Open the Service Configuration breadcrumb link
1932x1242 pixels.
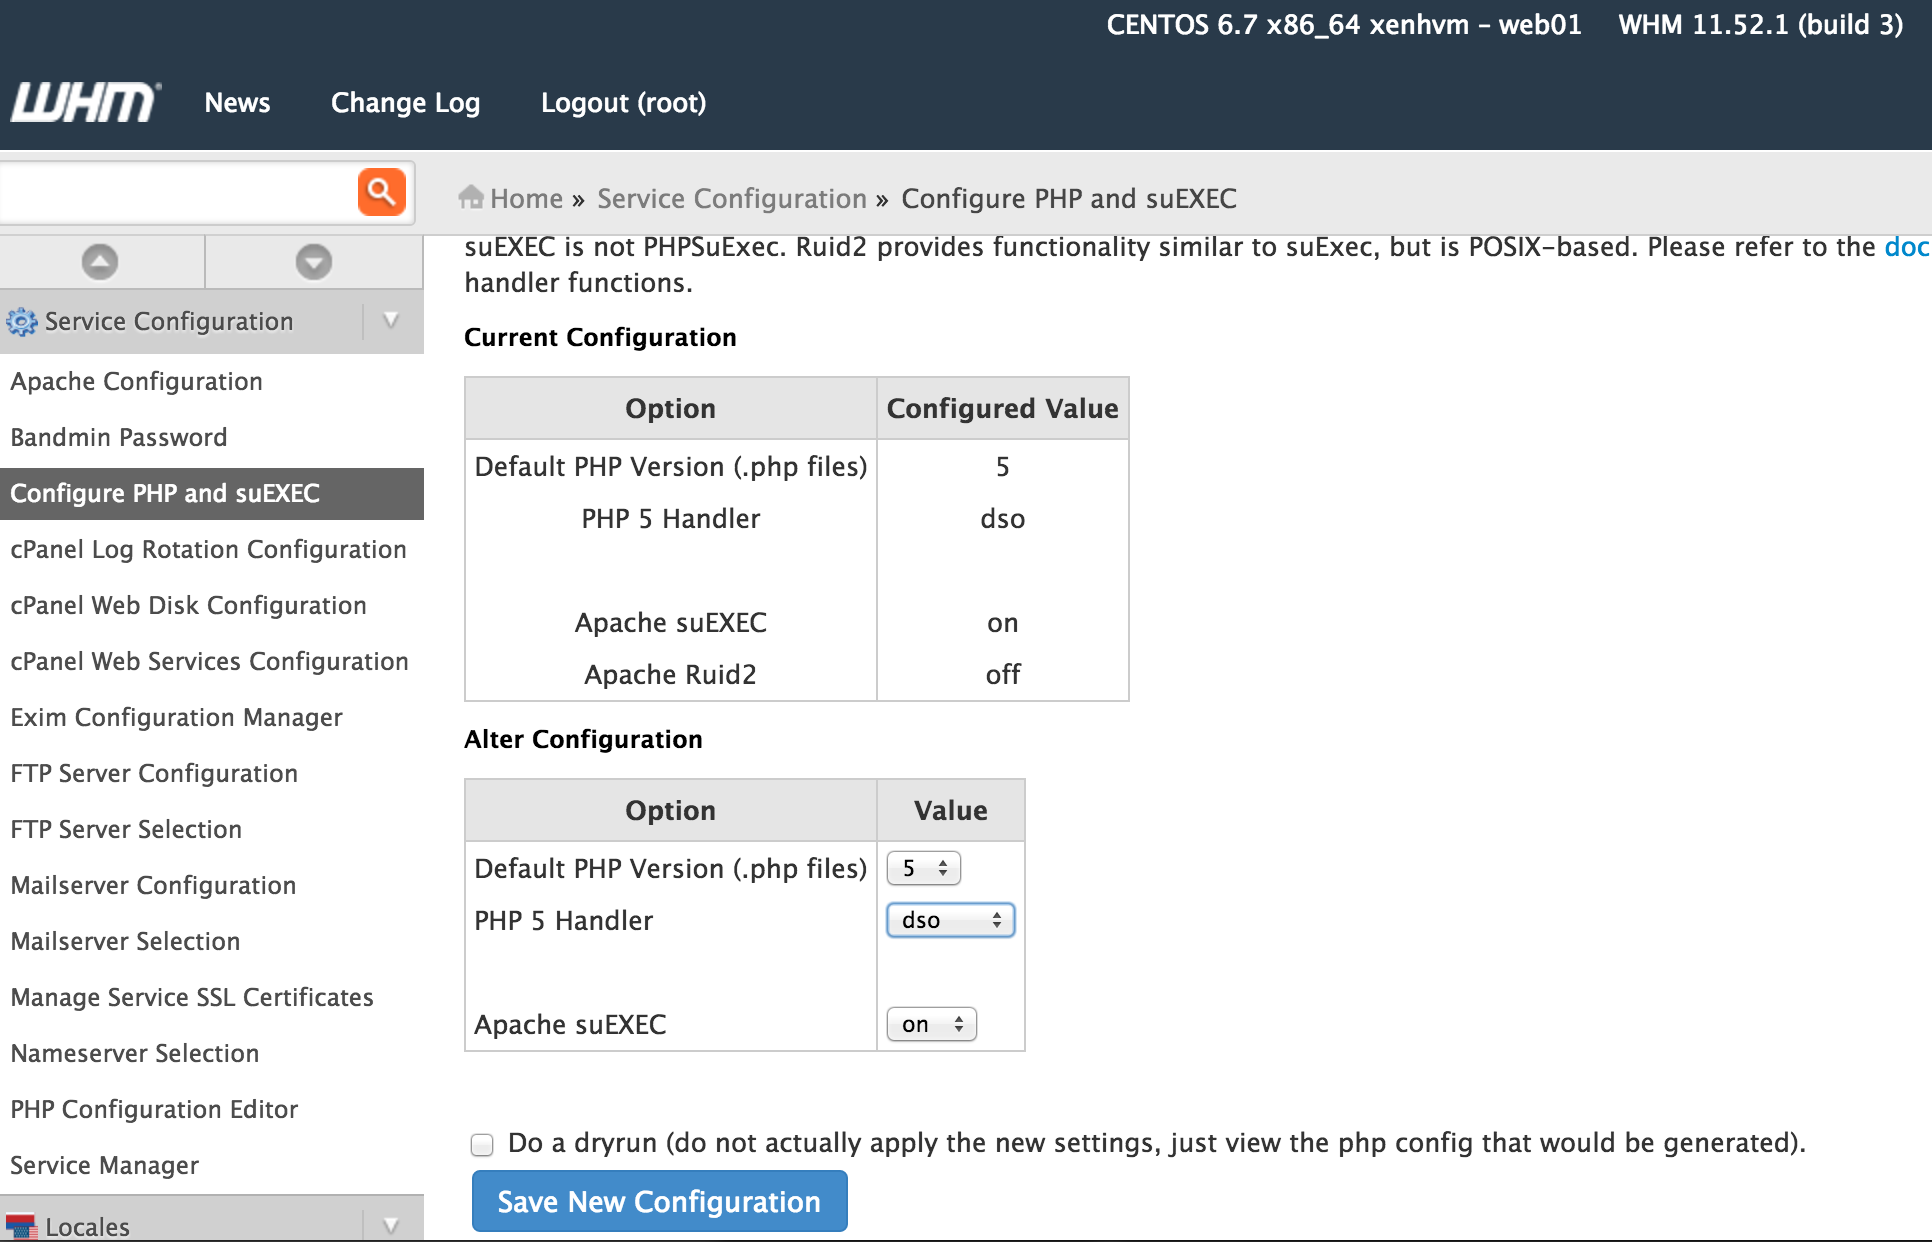(731, 199)
